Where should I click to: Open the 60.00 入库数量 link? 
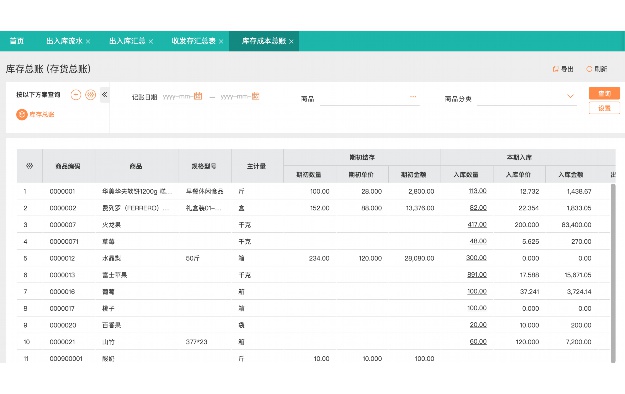tap(478, 342)
